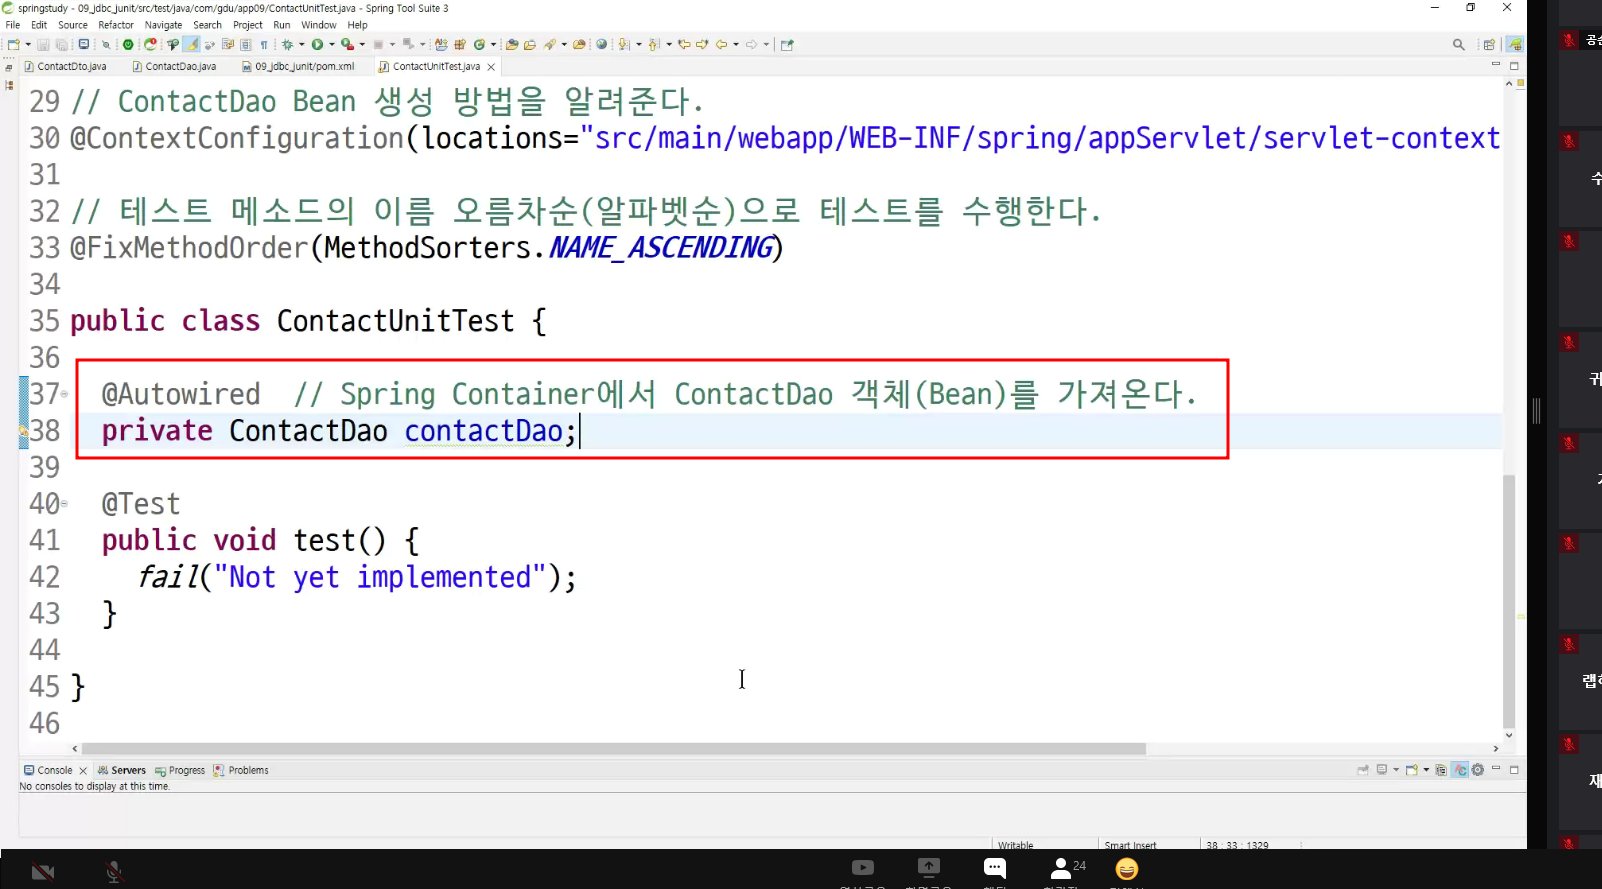This screenshot has width=1602, height=889.
Task: Open the Refactor menu
Action: click(116, 25)
